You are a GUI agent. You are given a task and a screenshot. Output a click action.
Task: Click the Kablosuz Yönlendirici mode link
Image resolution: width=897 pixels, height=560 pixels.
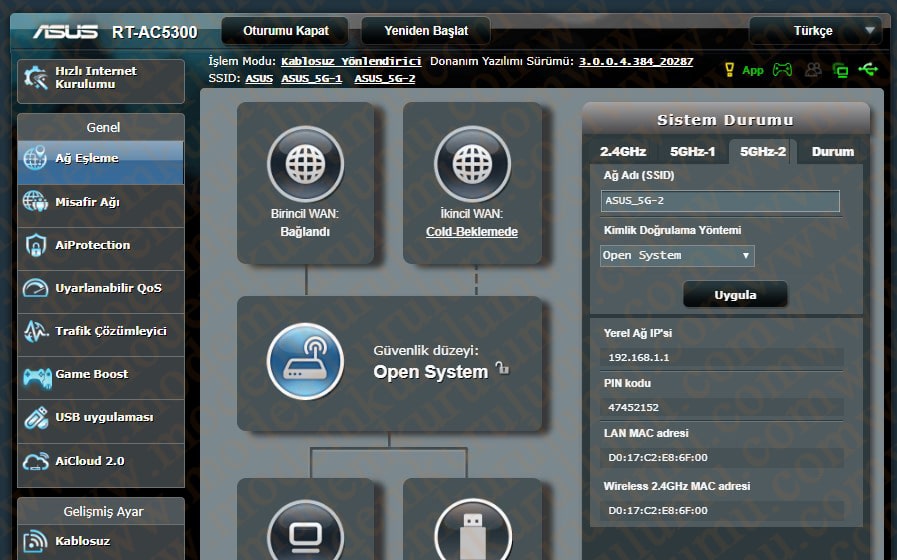(351, 61)
